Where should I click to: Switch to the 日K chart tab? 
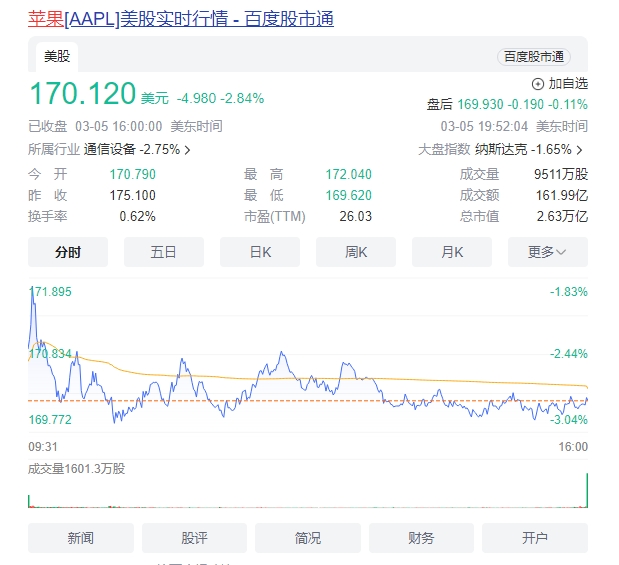pos(260,252)
